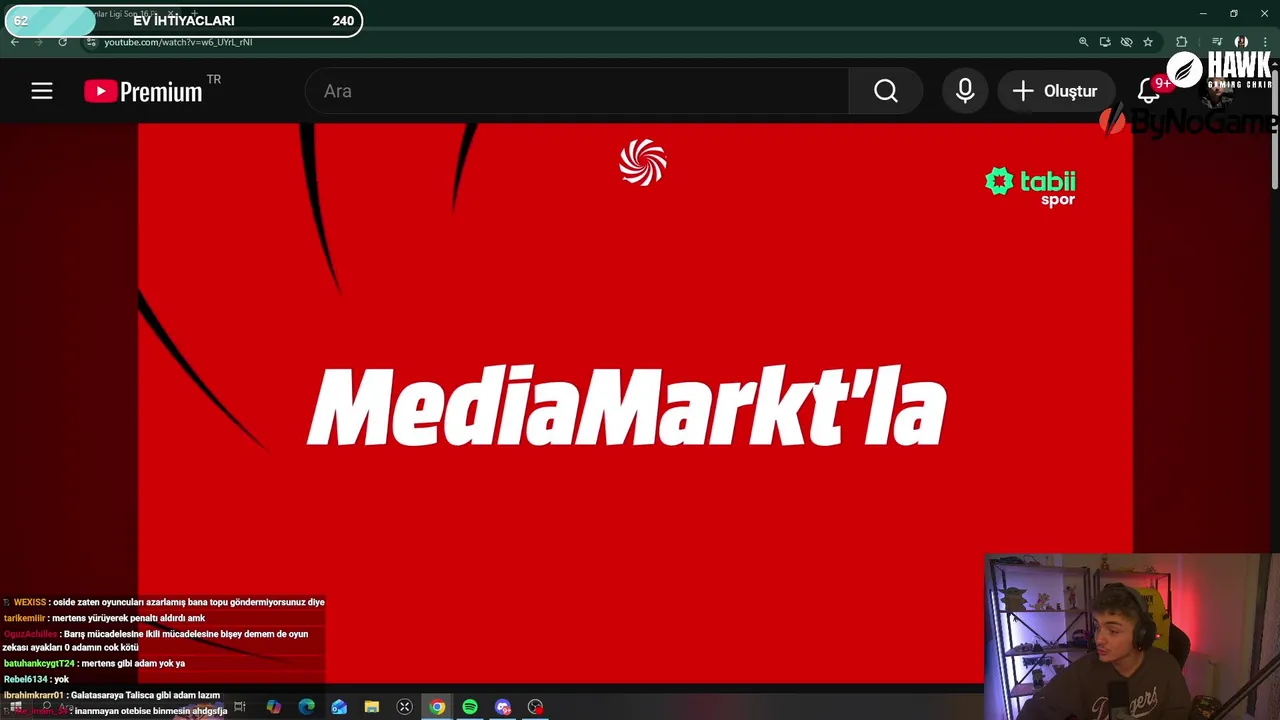Open Spotify from the taskbar
The width and height of the screenshot is (1280, 720).
(x=470, y=707)
